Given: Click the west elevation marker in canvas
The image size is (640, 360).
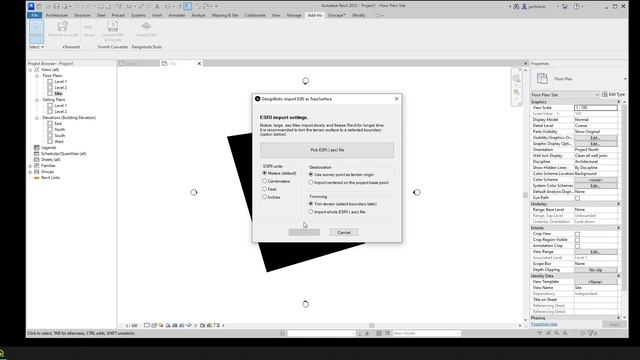Looking at the screenshot, I should (x=193, y=192).
